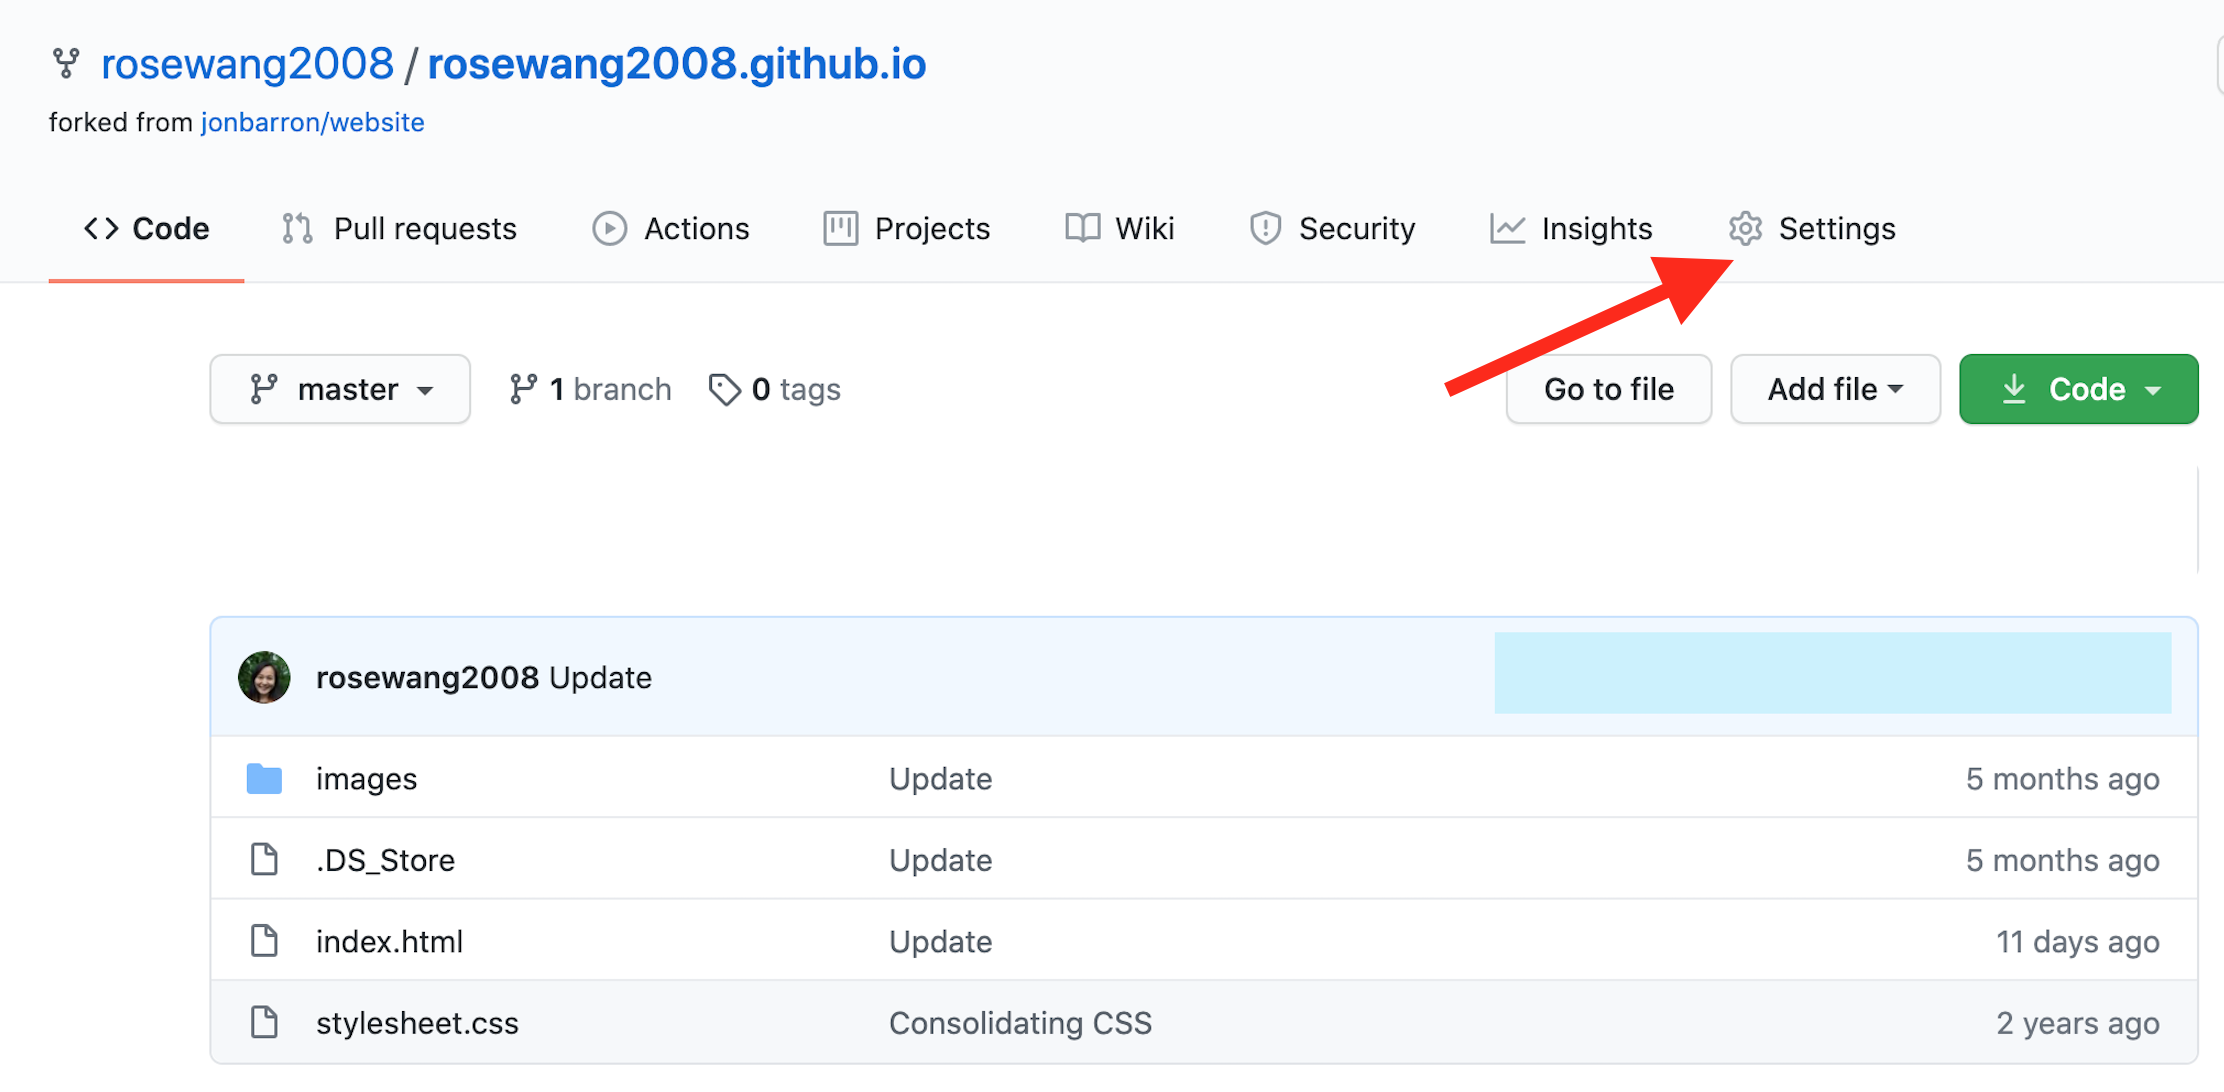Open the .DS_Store file
Screen dimensions: 2224x1092
[x=385, y=860]
